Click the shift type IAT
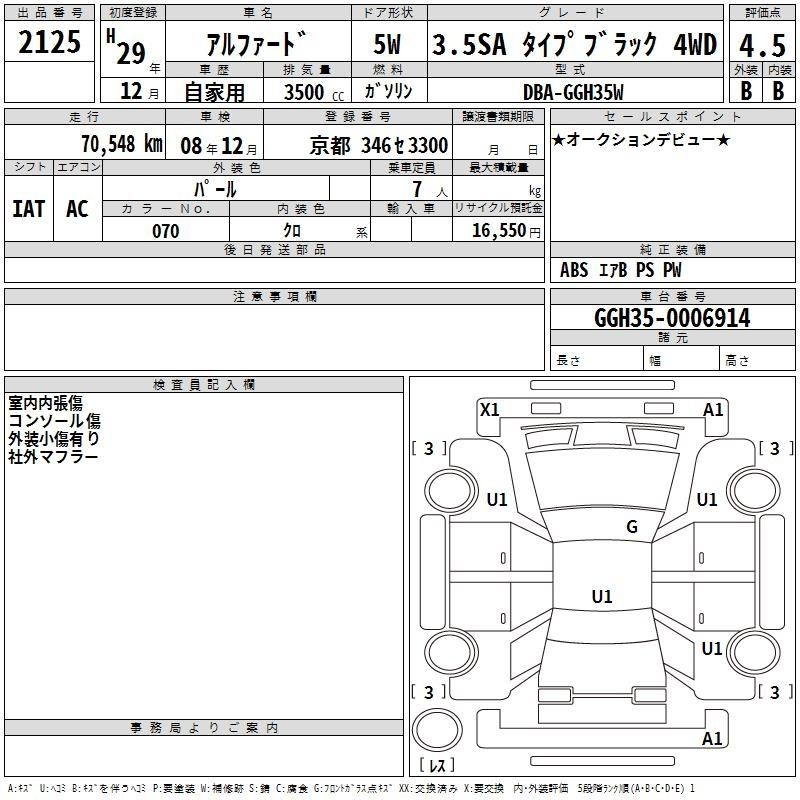The image size is (800, 800). (29, 209)
